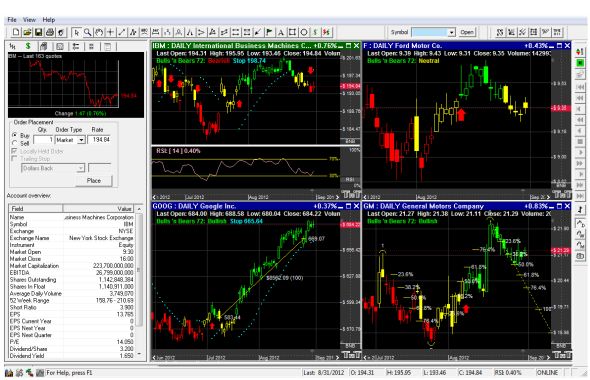Select the Sell radio button
590x380 pixels.
click(15, 143)
